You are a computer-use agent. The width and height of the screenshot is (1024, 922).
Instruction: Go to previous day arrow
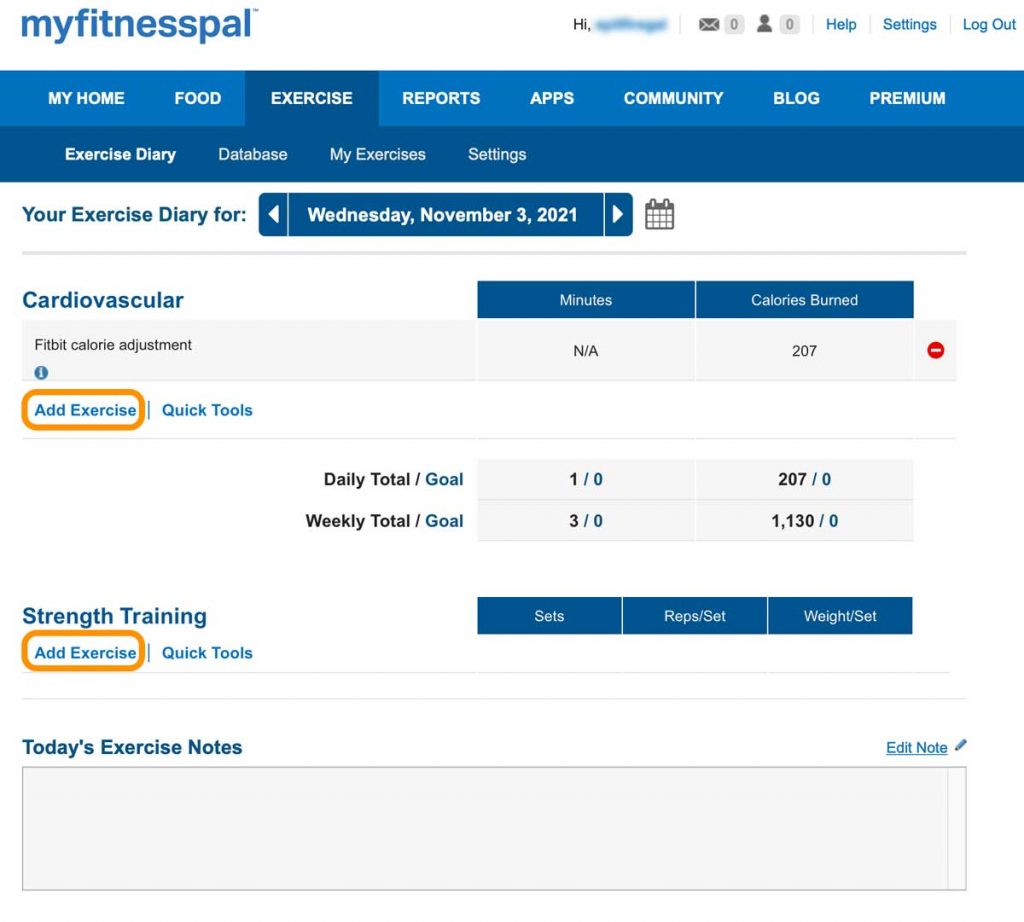(x=273, y=215)
